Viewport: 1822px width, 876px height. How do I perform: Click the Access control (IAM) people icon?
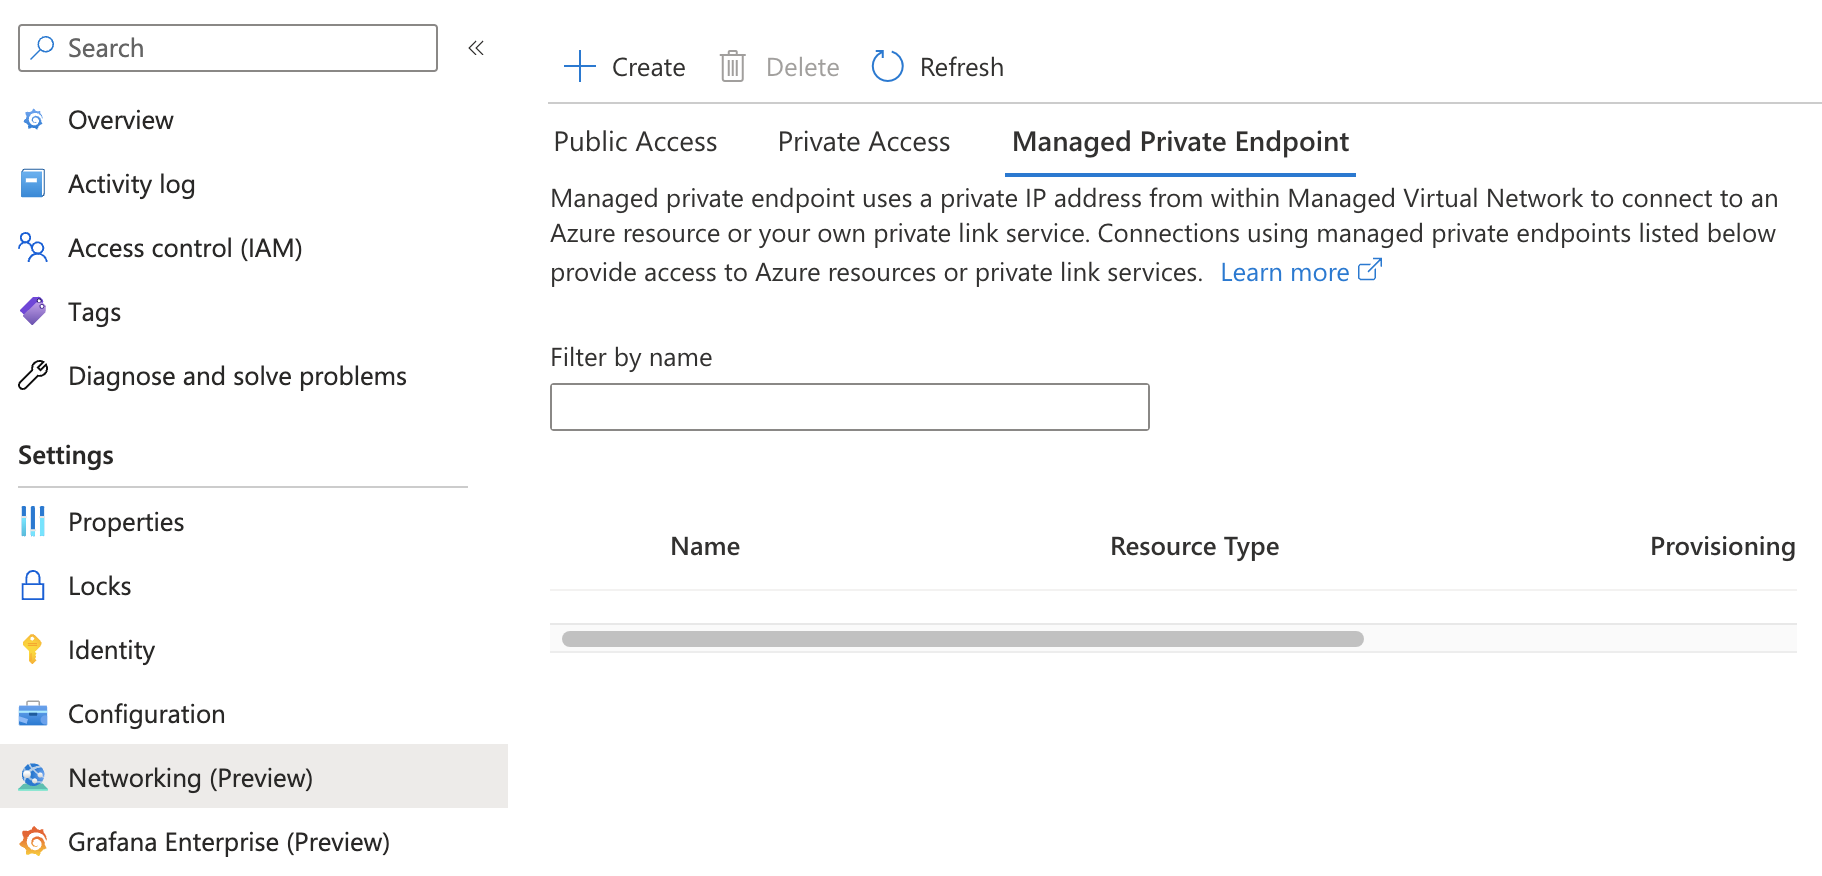point(33,248)
